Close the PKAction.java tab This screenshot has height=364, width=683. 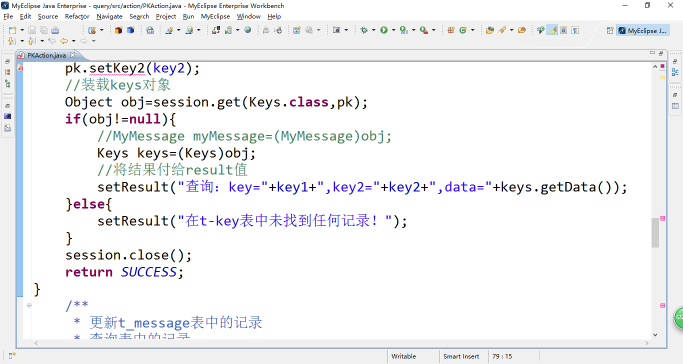72,55
